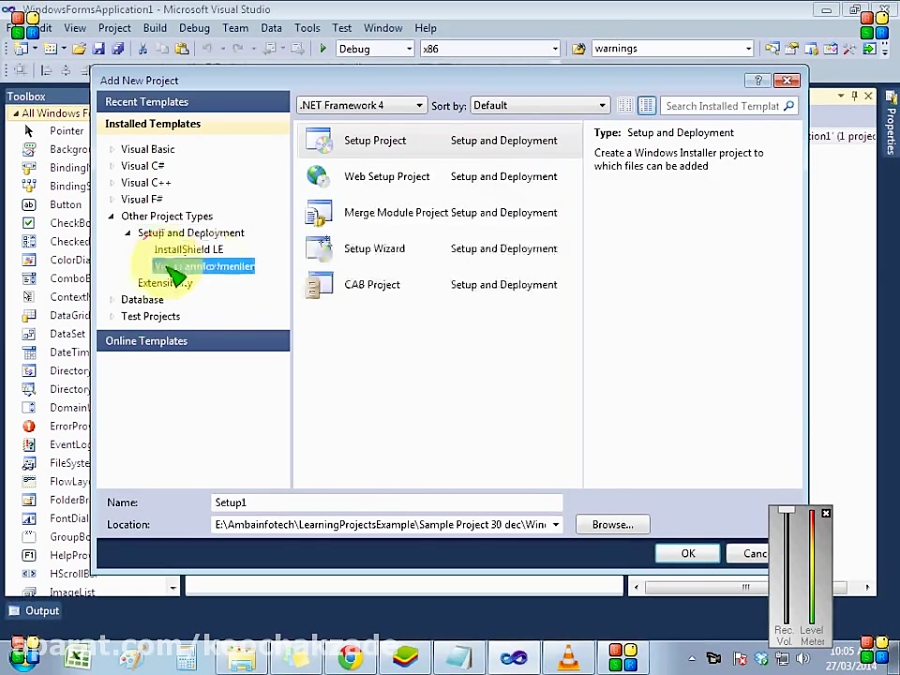Confirm with the OK button

click(x=687, y=553)
